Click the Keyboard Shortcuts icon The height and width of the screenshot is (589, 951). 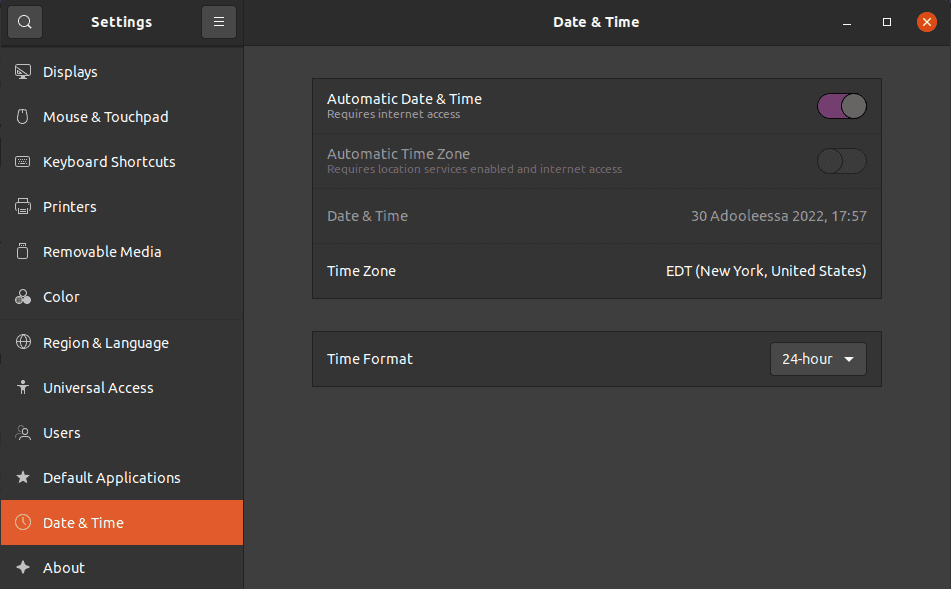tap(22, 161)
